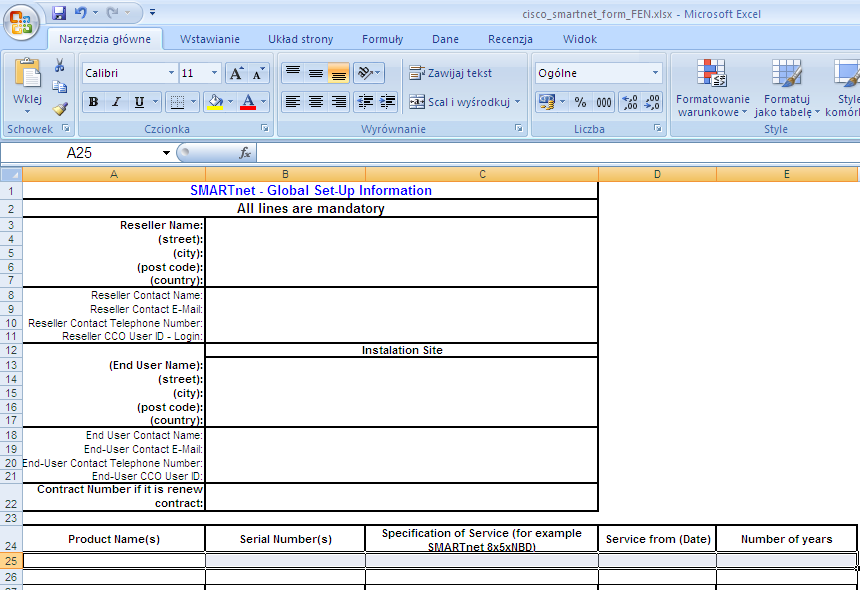Align text right
860x590 pixels.
coord(338,102)
